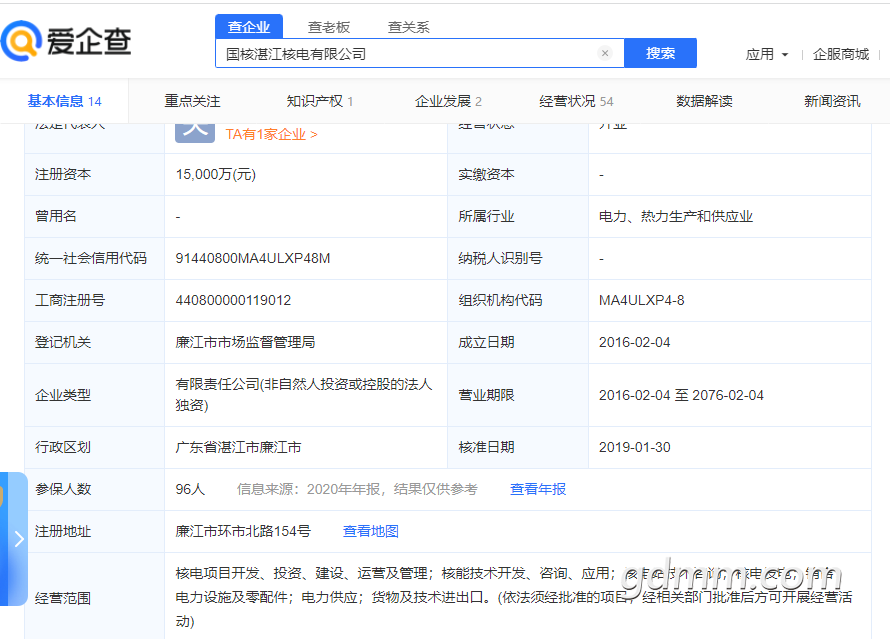Clear the search box with the X icon
Viewport: 890px width, 639px height.
click(605, 53)
